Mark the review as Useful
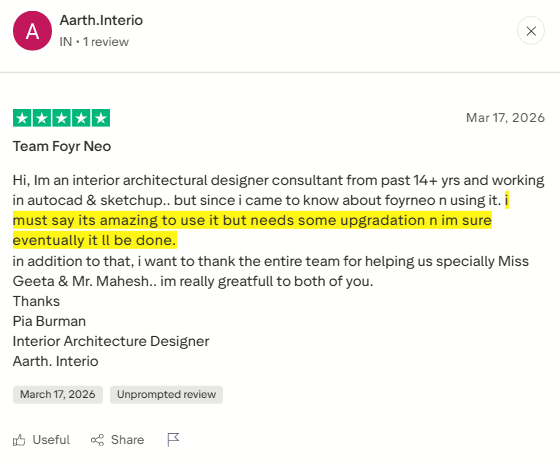Image resolution: width=560 pixels, height=466 pixels. 41,440
